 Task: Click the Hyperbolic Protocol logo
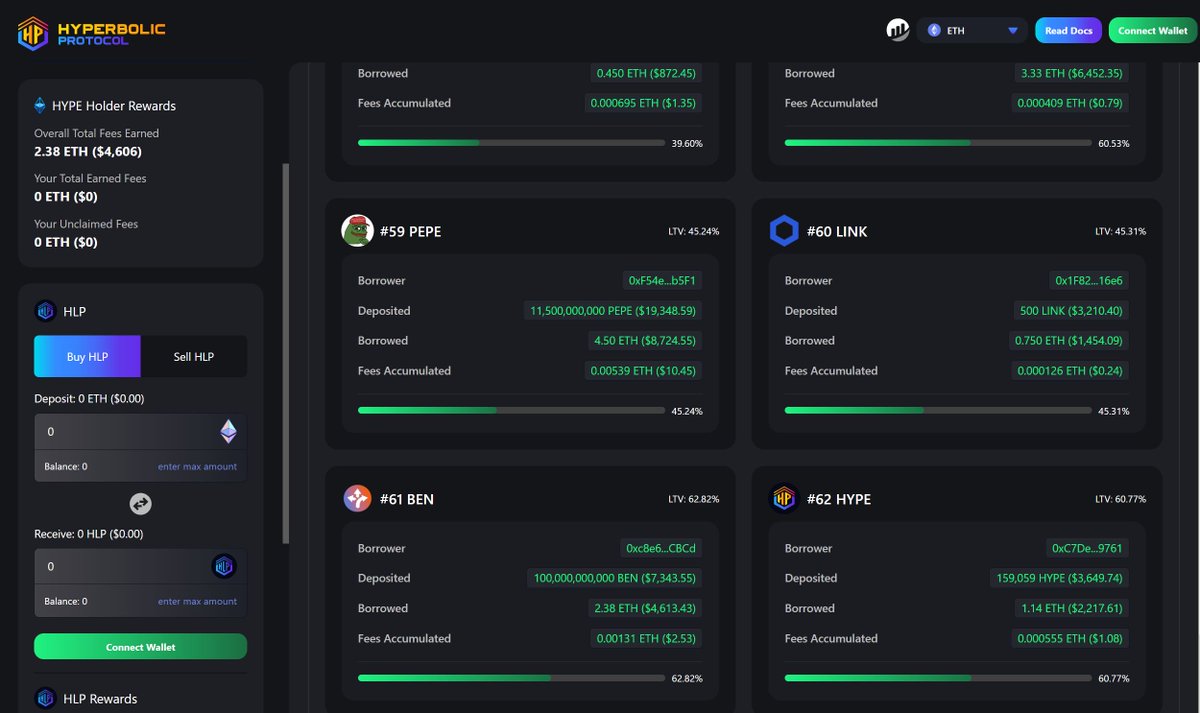click(x=92, y=32)
